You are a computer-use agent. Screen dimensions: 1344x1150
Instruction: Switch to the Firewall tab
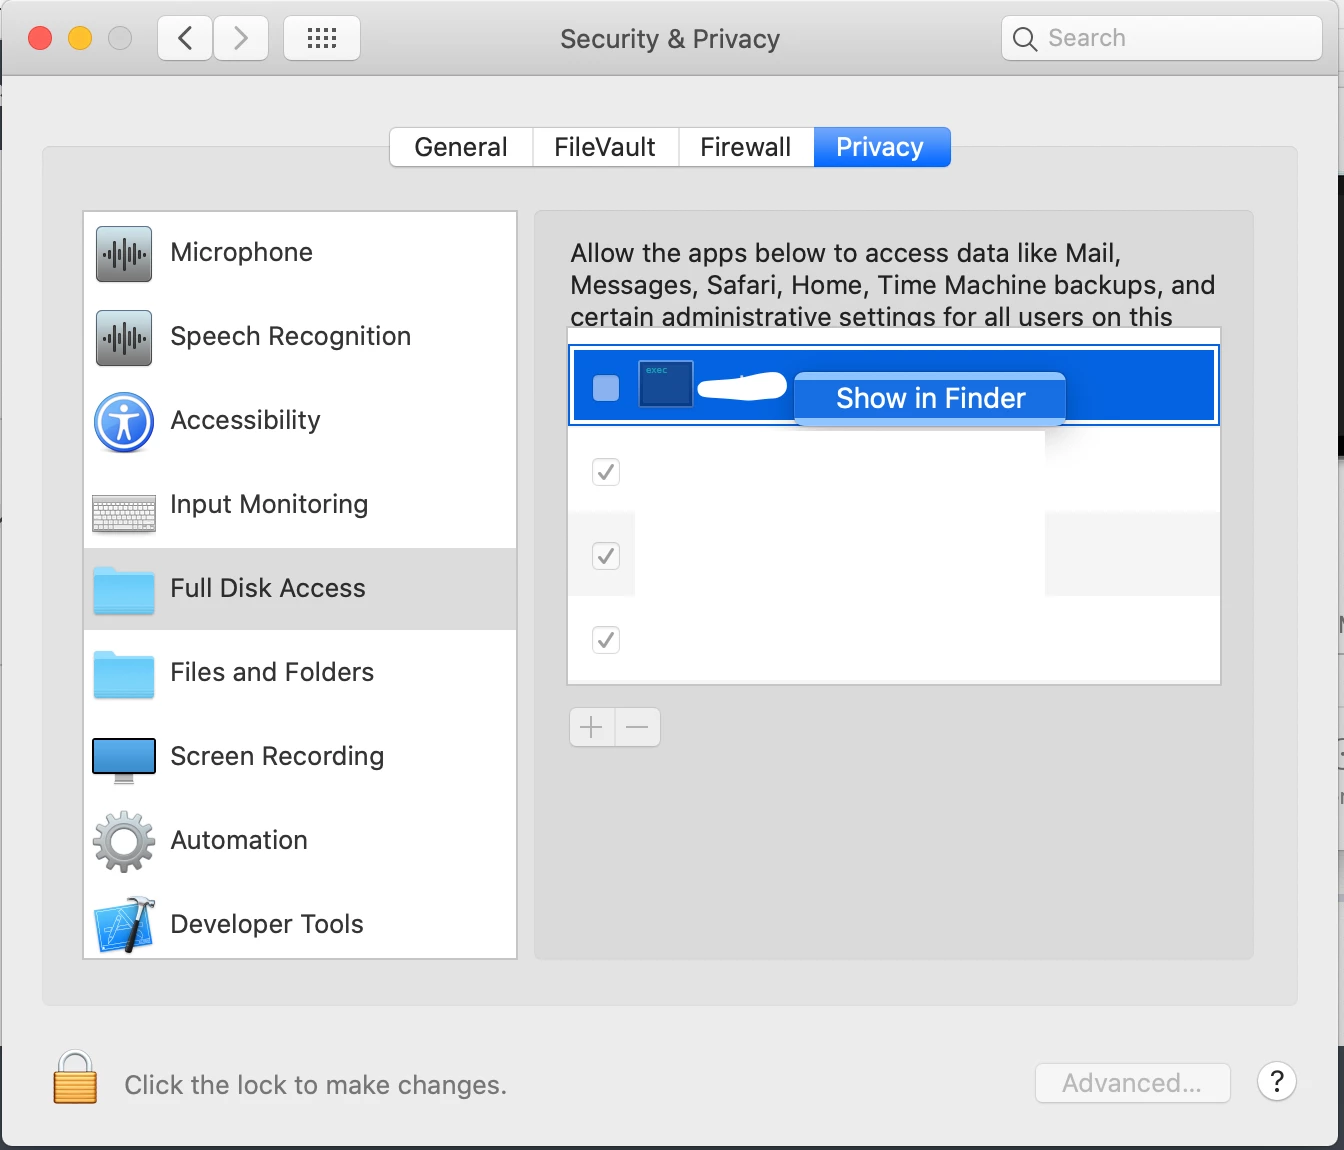pos(746,147)
